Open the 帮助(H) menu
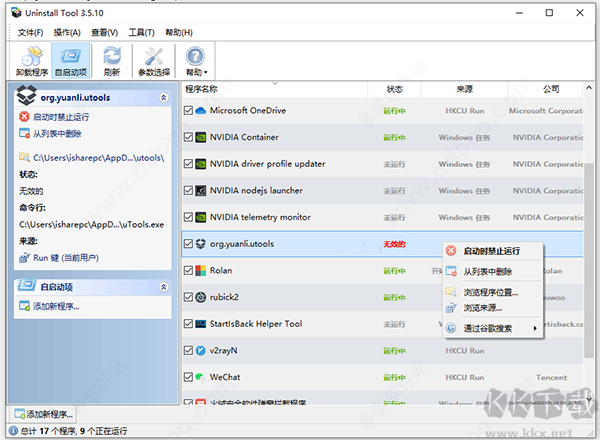This screenshot has width=600, height=440. [x=179, y=33]
